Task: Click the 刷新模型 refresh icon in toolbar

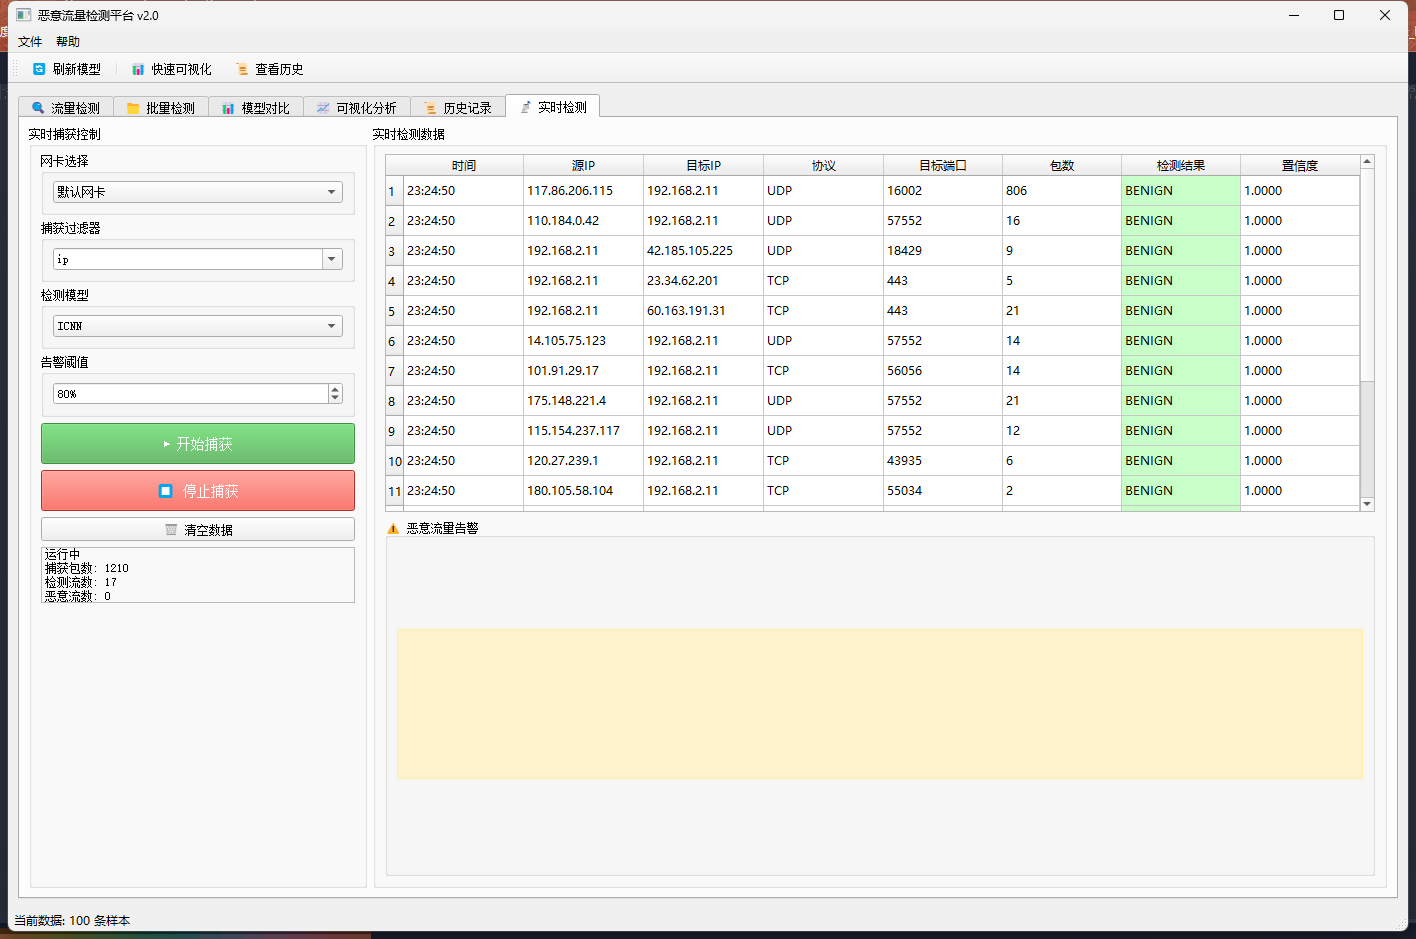Action: click(x=40, y=69)
